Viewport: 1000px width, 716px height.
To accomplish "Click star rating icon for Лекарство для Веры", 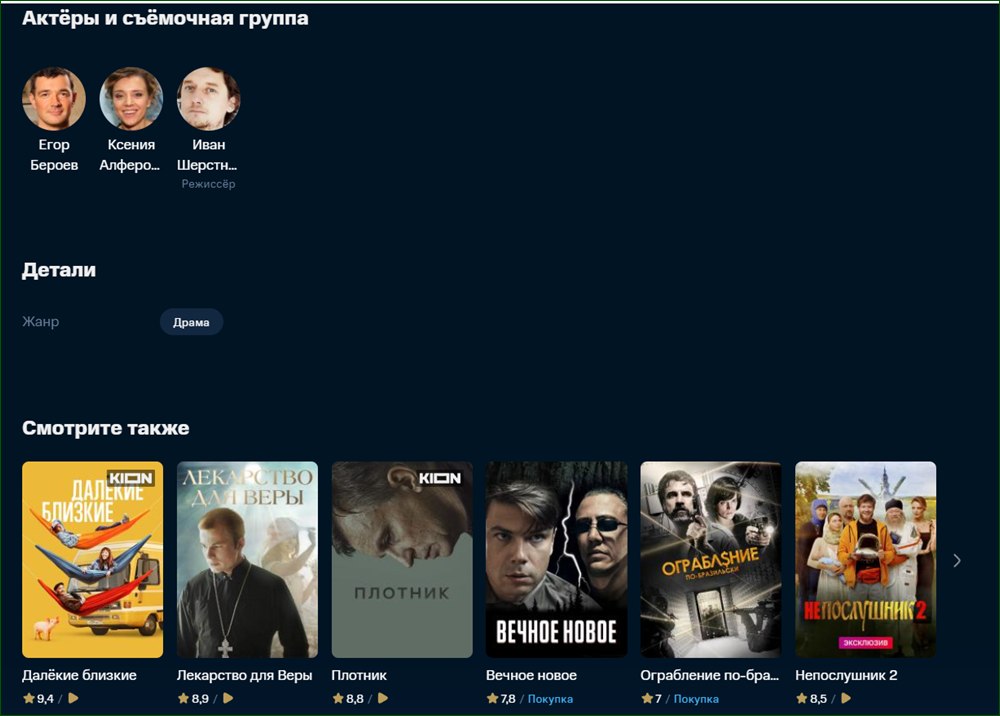I will click(x=183, y=698).
